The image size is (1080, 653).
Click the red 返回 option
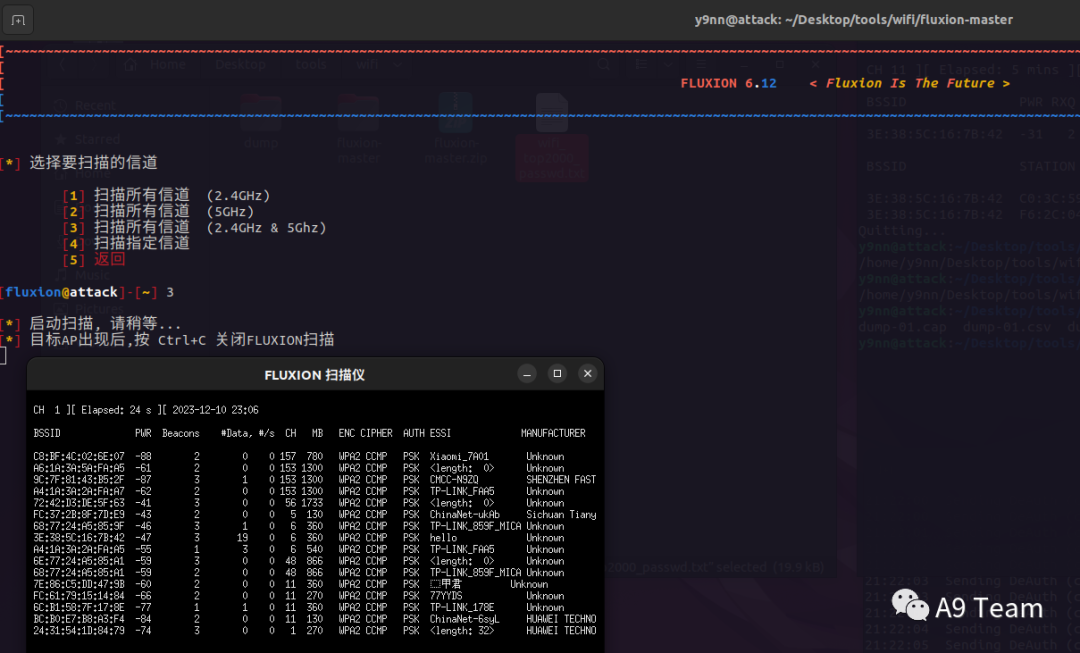coord(110,260)
